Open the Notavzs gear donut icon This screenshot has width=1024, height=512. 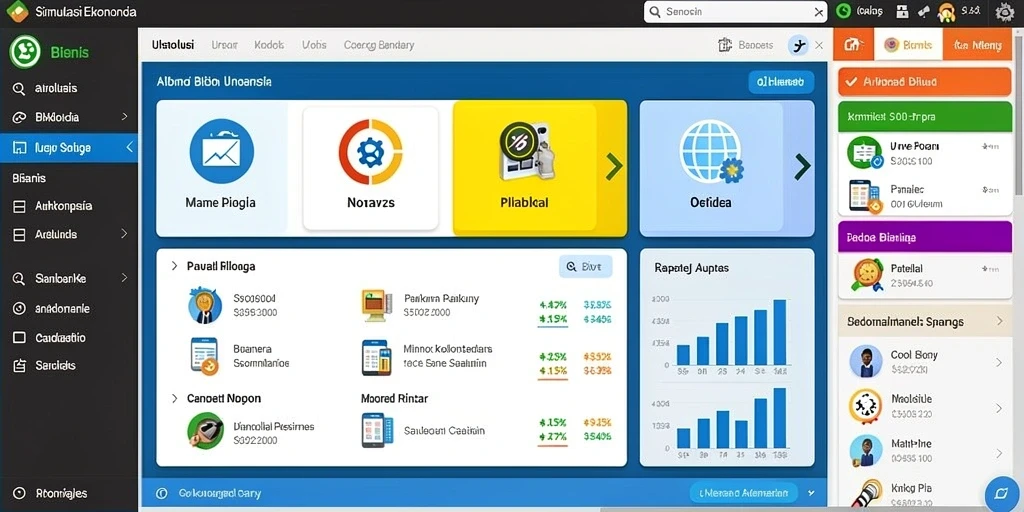point(370,152)
